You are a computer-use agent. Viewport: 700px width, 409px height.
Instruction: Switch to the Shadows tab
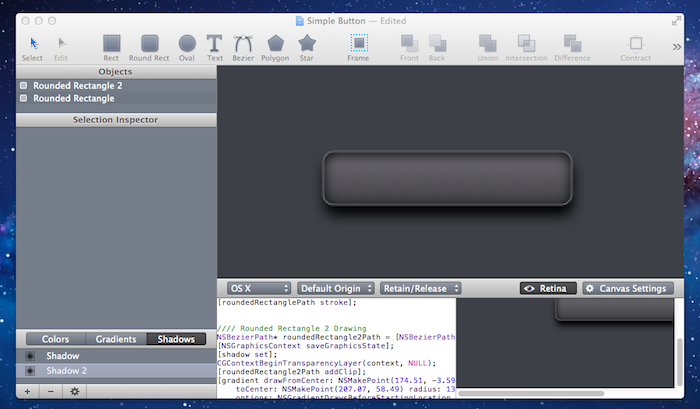coord(176,339)
